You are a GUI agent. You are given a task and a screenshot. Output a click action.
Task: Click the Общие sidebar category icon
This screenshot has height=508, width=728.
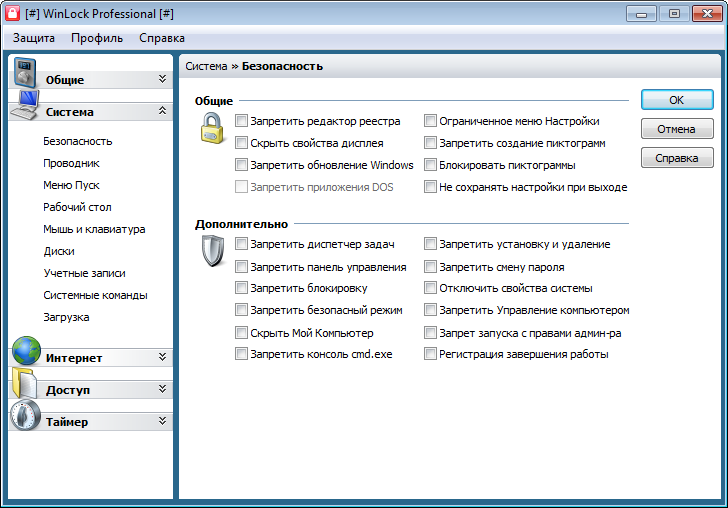[x=25, y=73]
